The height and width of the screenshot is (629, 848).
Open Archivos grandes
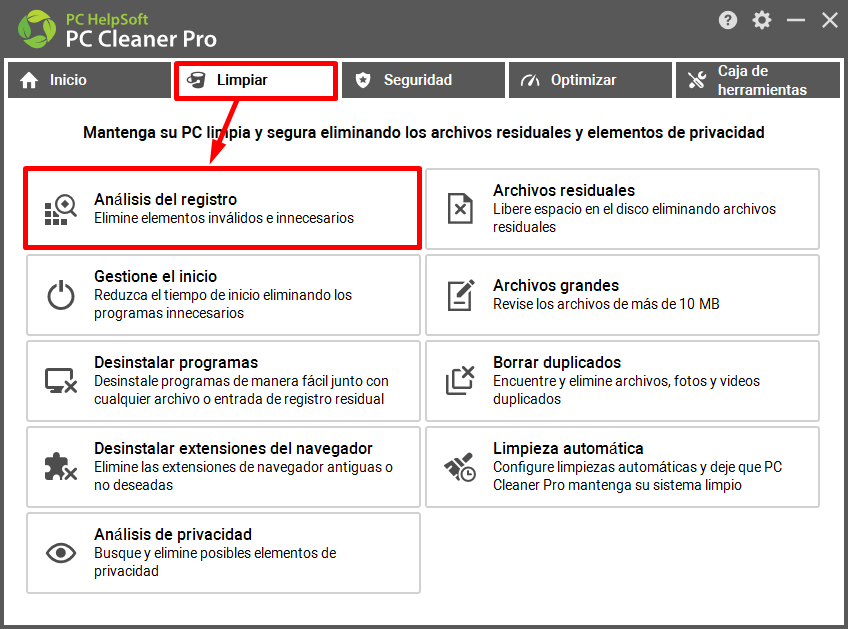coord(622,295)
